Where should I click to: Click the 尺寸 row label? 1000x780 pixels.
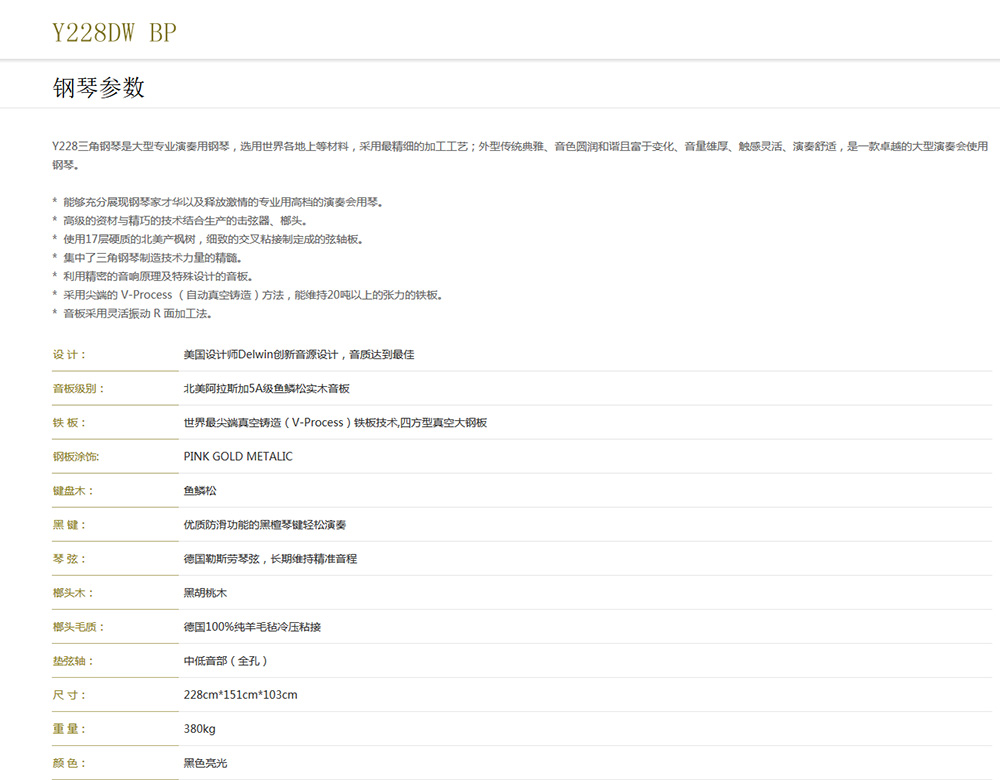point(69,695)
